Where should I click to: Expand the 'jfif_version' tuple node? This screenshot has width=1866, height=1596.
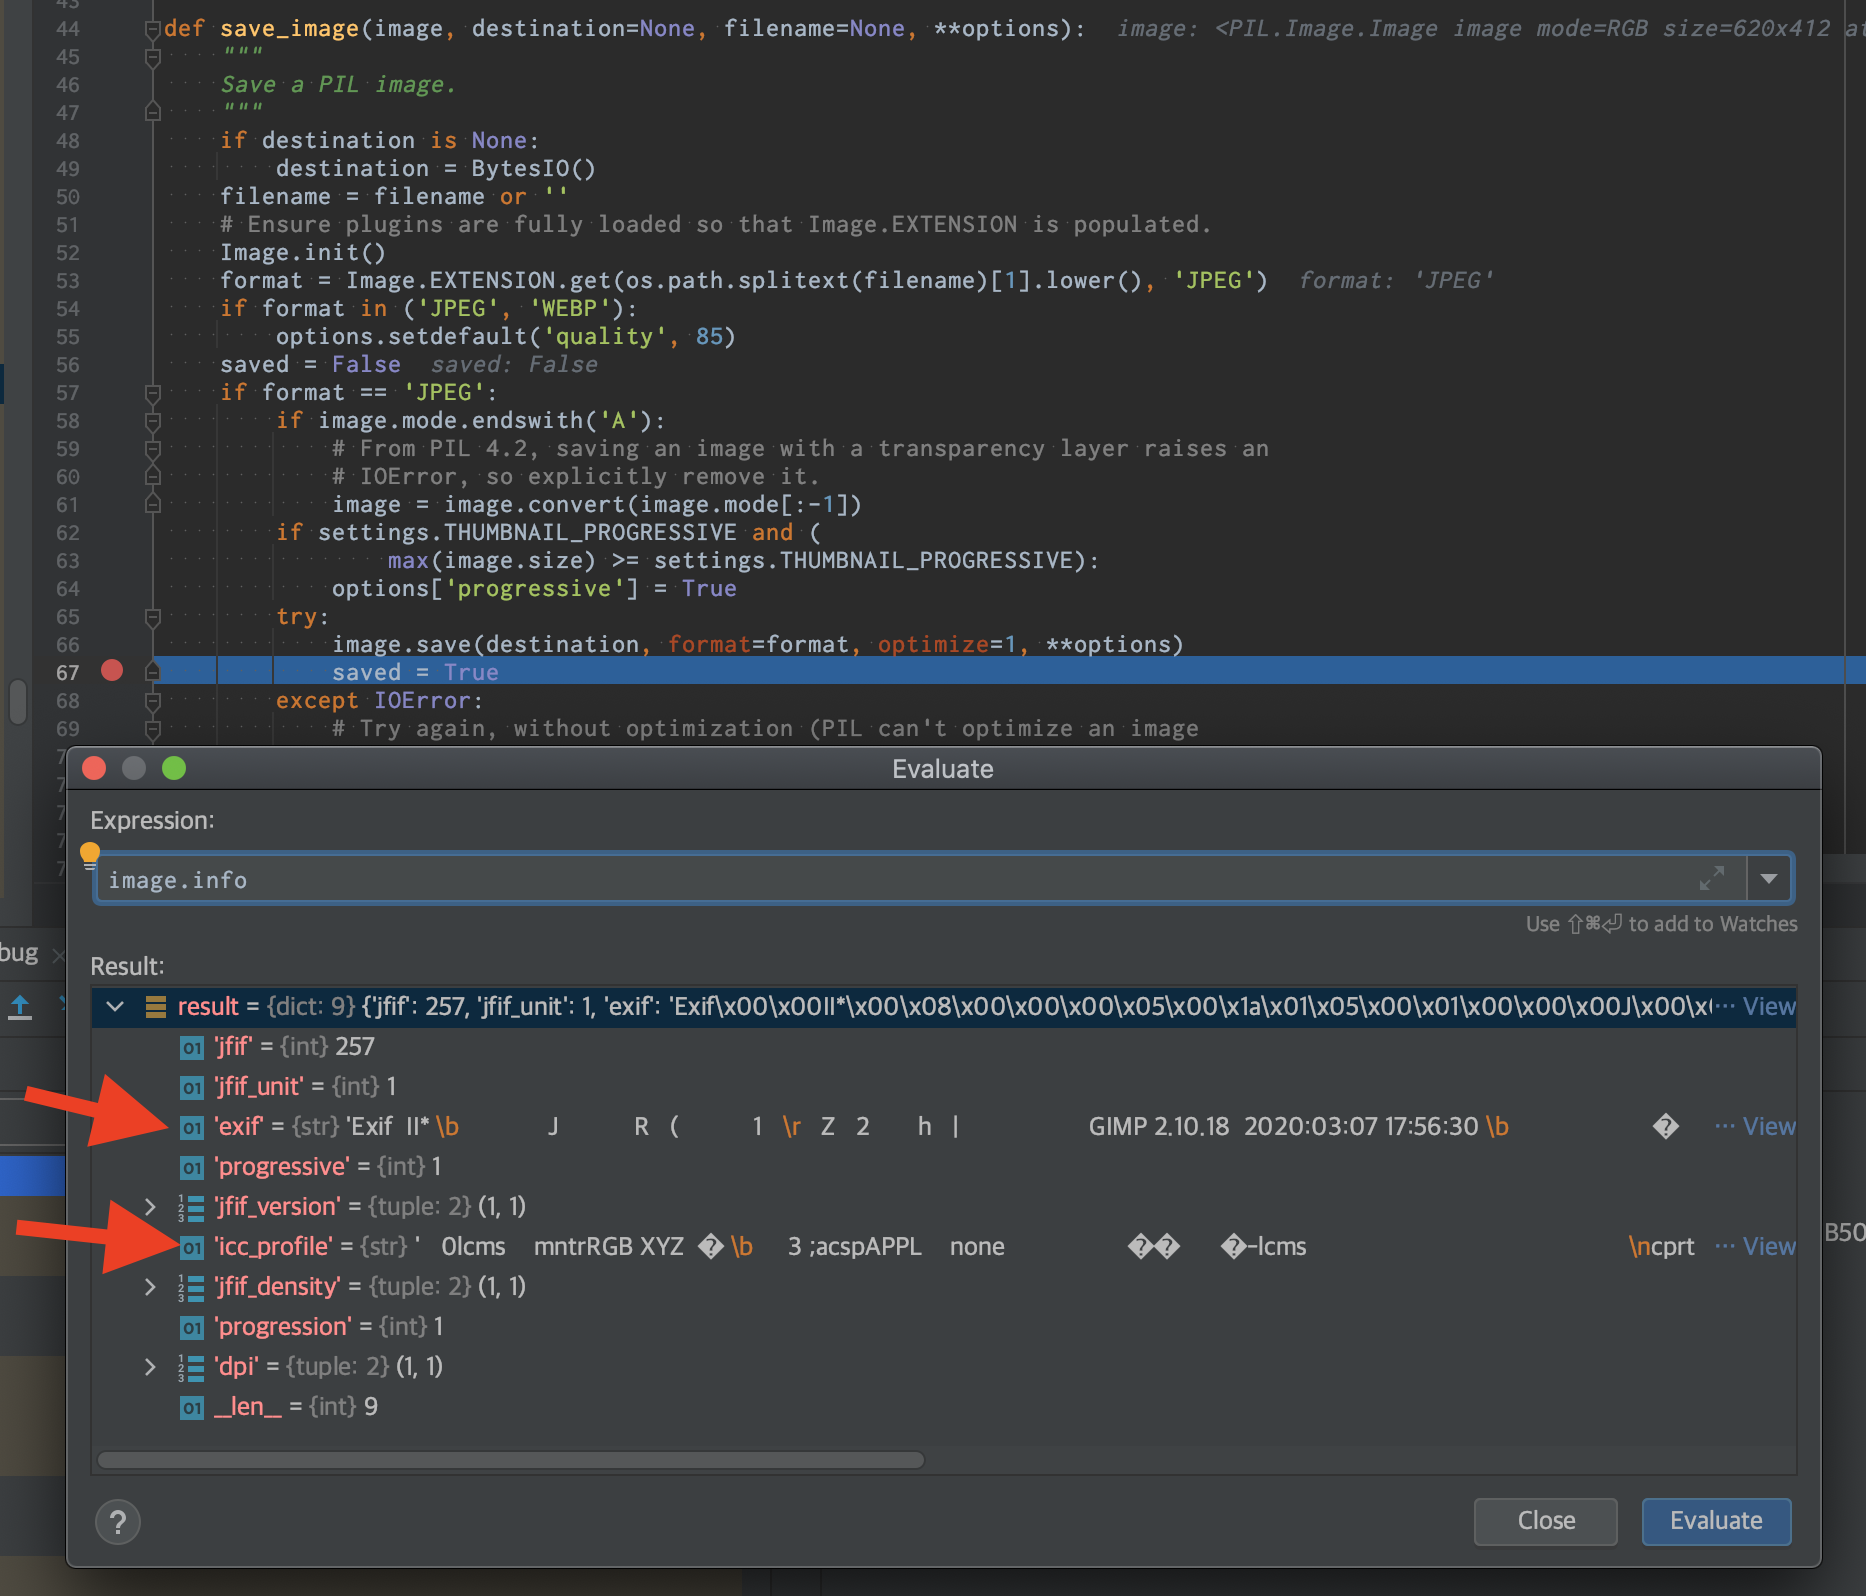(150, 1206)
